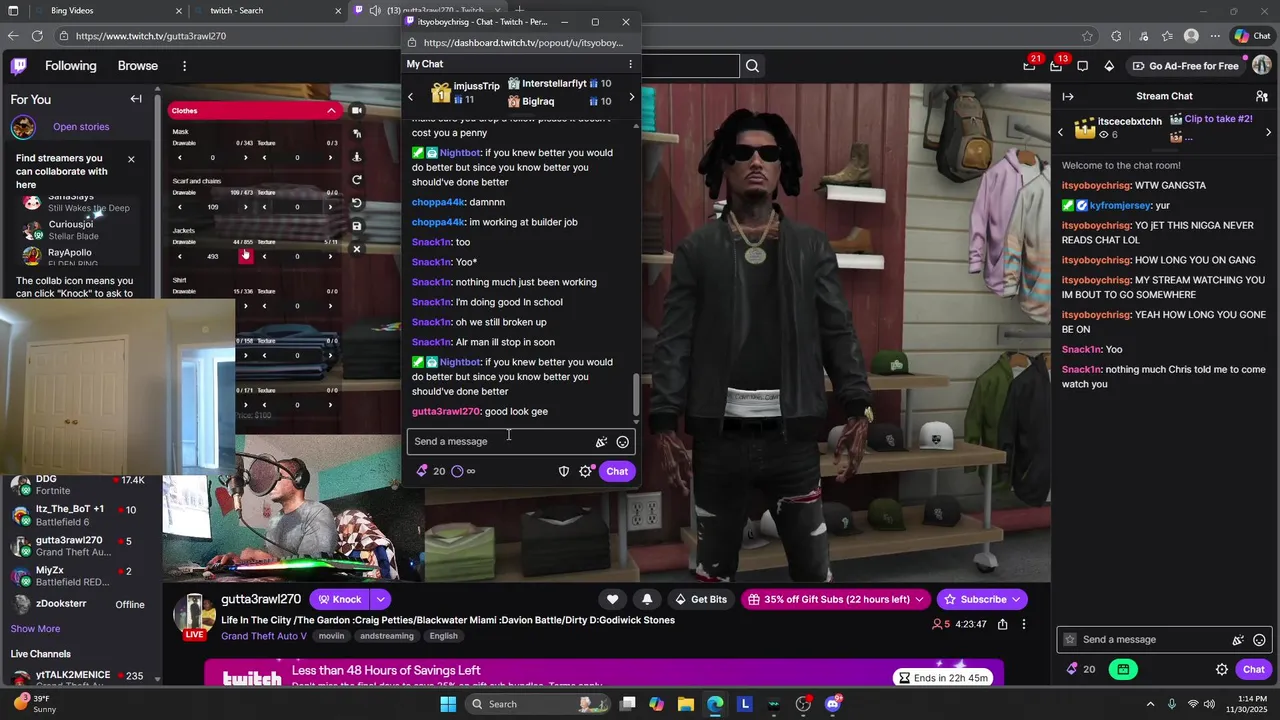Screen dimensions: 1280x720
Task: Open Copilot Chat in browser toolbar
Action: click(x=1252, y=36)
